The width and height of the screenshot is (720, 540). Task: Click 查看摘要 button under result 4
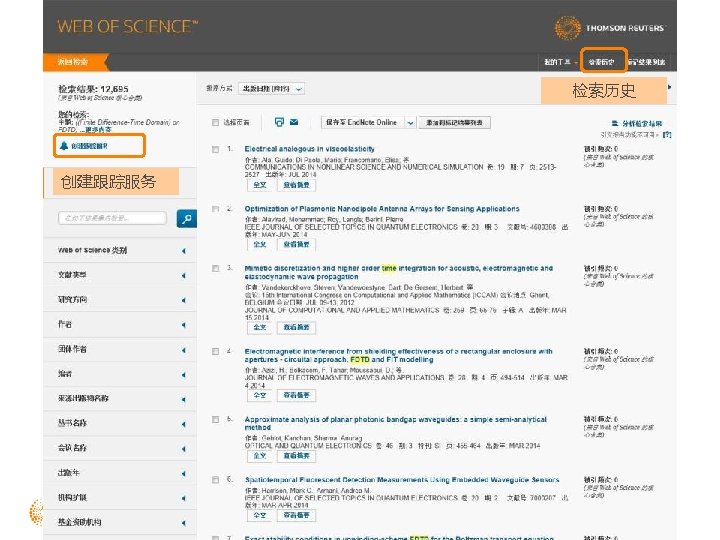coord(297,395)
